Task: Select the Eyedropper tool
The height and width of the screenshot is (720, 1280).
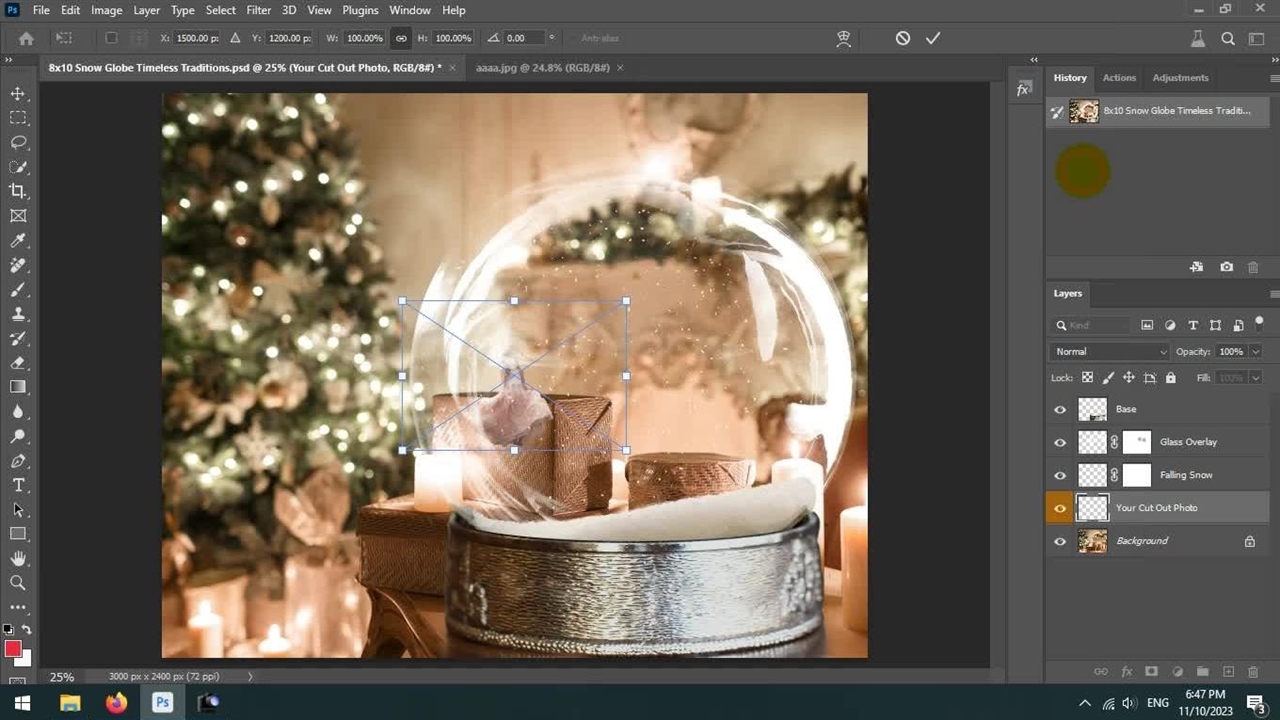Action: (18, 240)
